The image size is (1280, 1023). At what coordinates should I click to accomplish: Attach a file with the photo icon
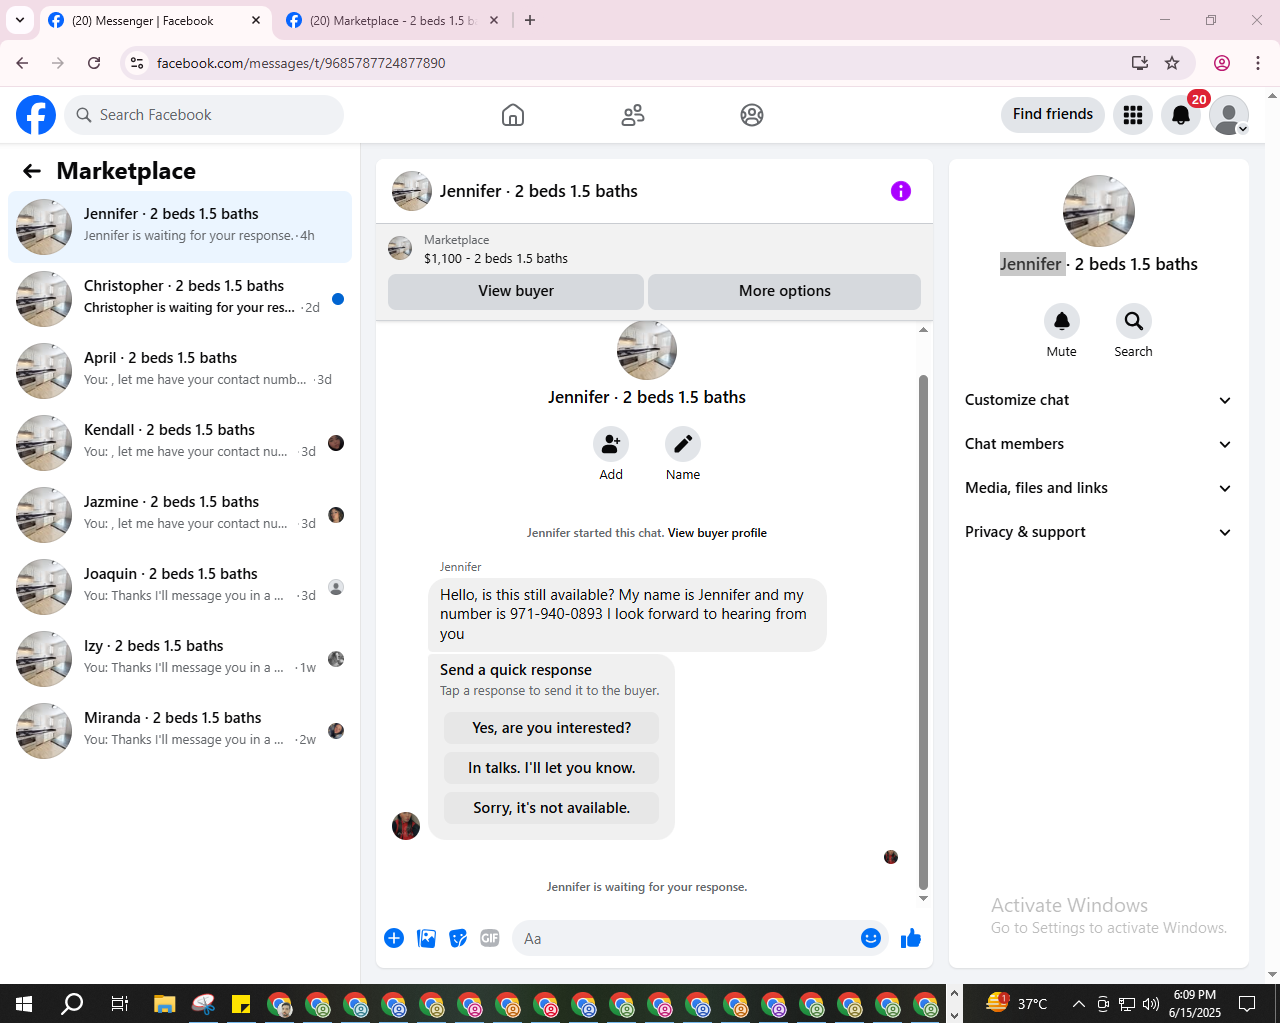426,938
